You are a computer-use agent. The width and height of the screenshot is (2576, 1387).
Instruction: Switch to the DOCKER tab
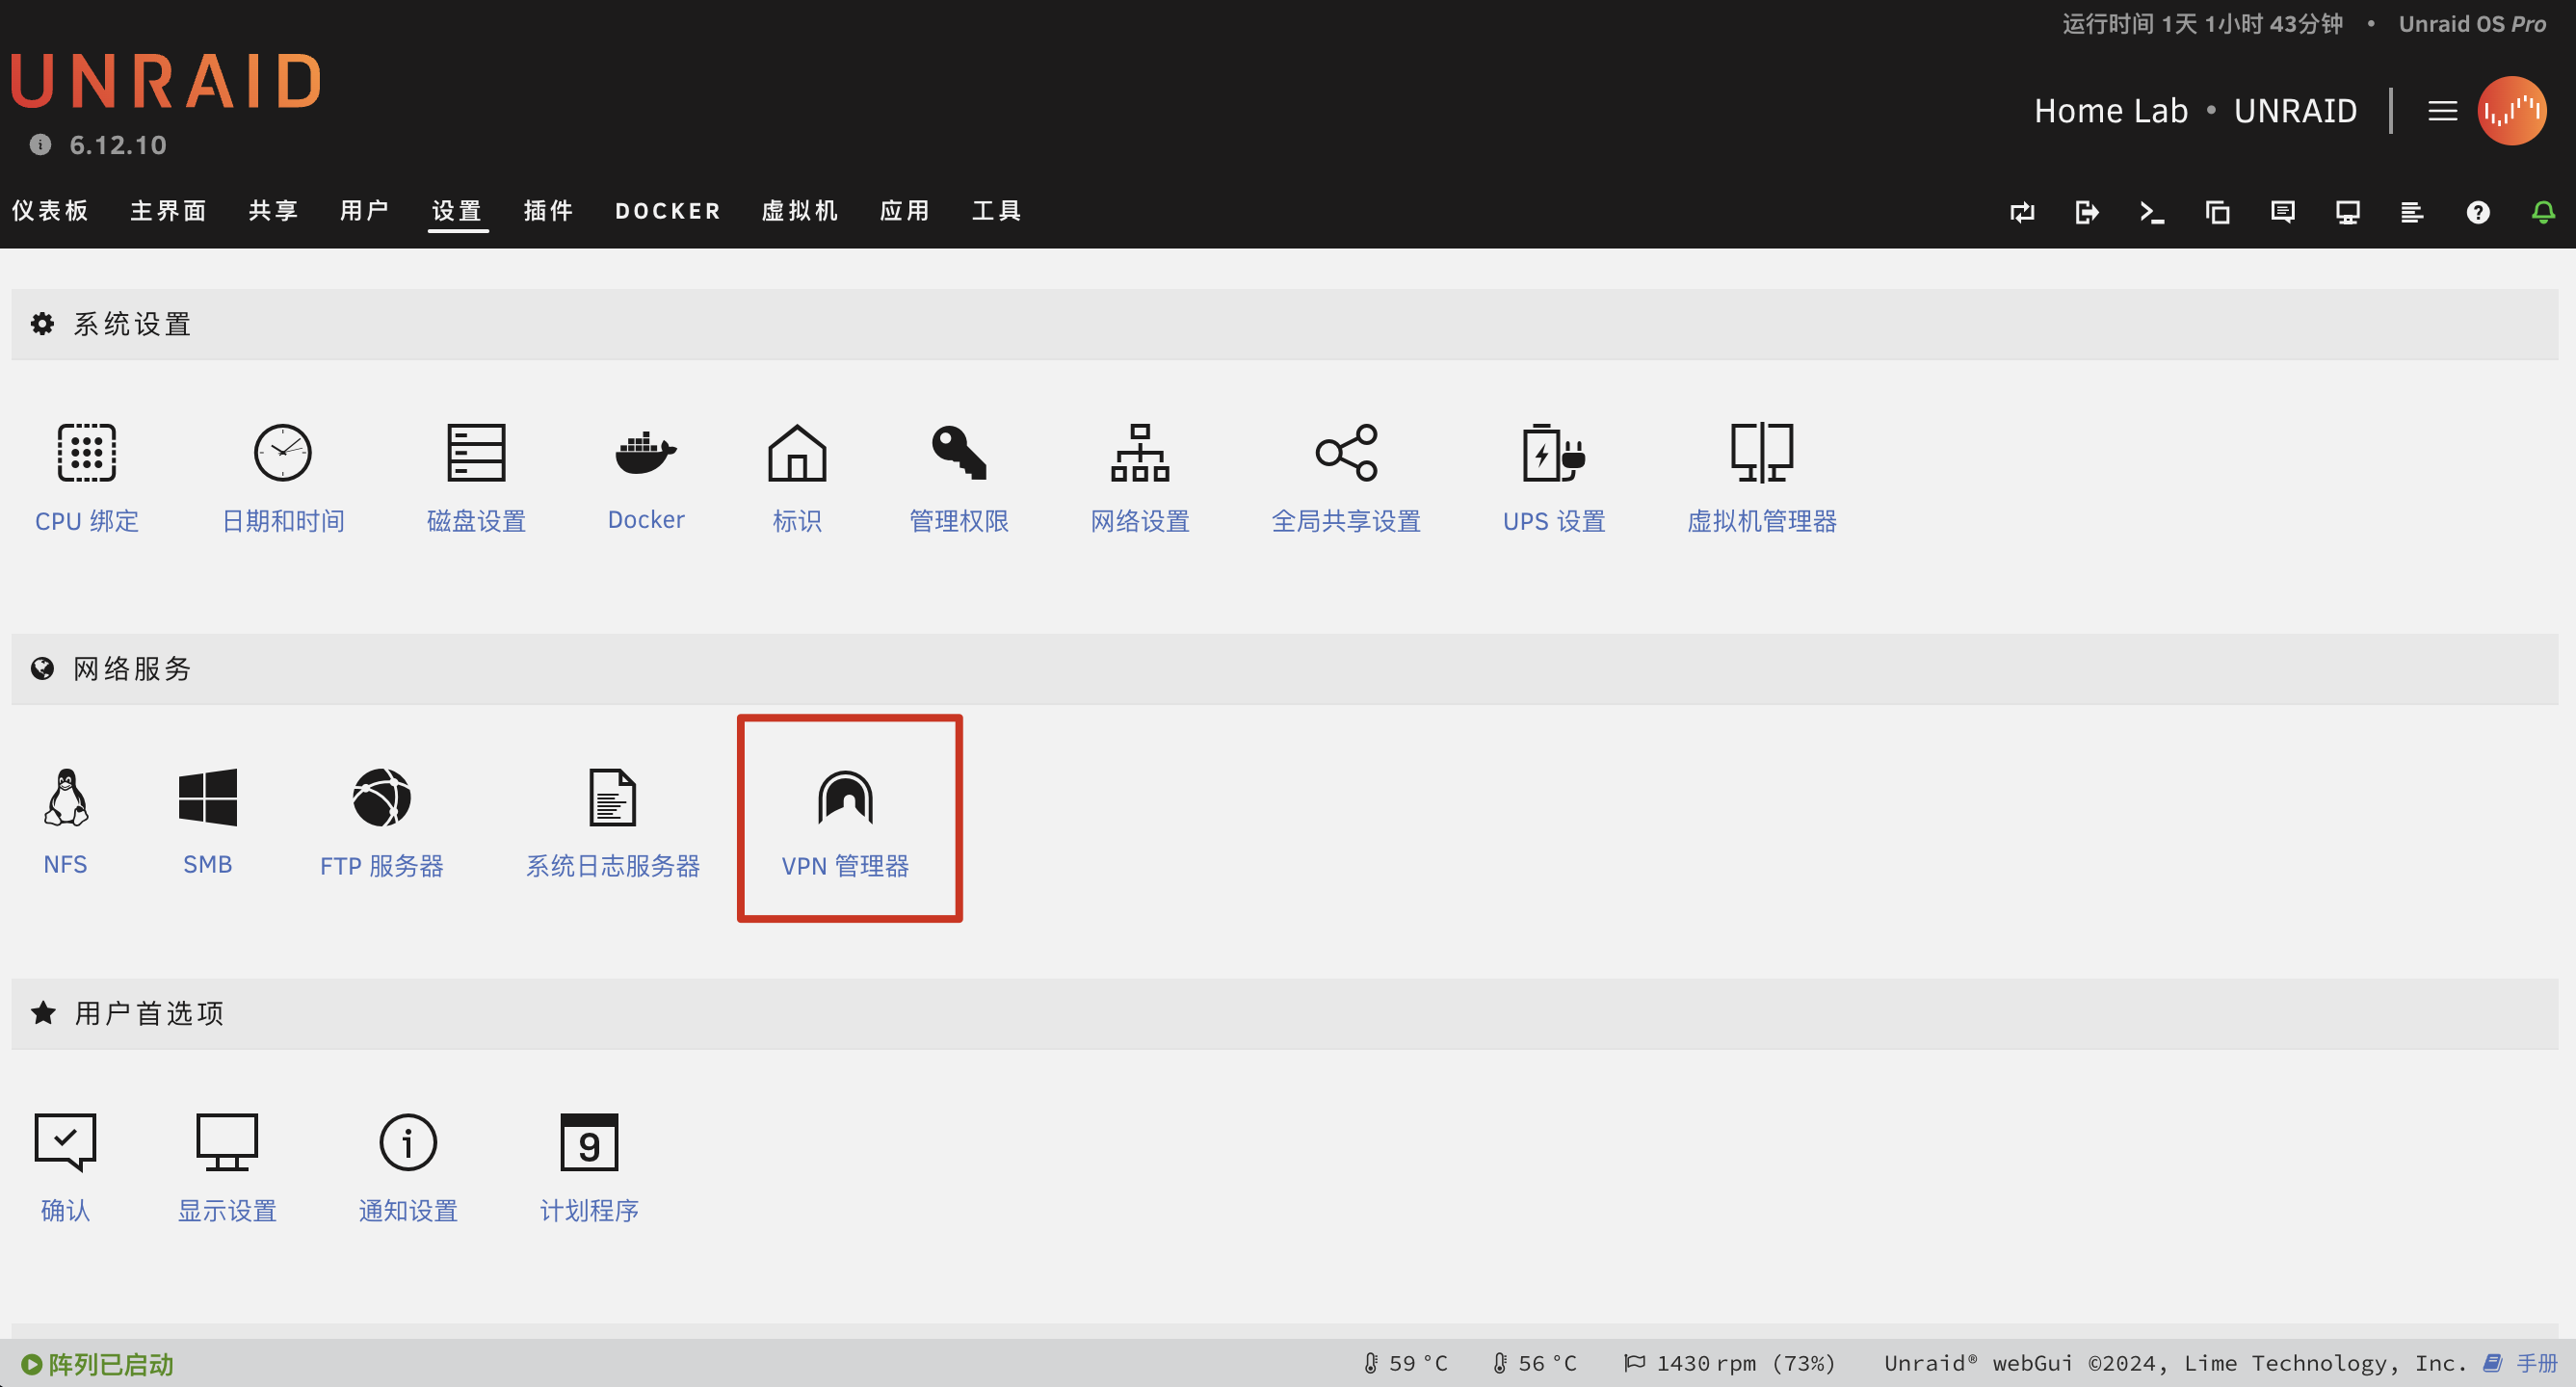coord(667,211)
